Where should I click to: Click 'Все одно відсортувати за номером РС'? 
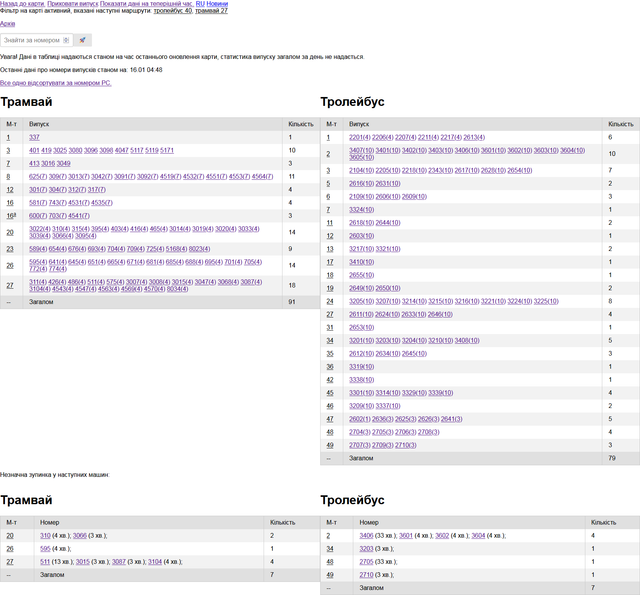point(56,83)
